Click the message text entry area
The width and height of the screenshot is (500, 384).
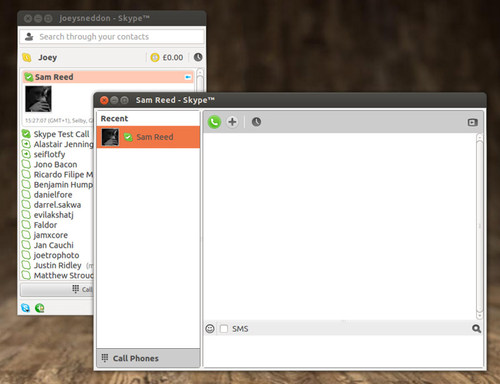(343, 351)
